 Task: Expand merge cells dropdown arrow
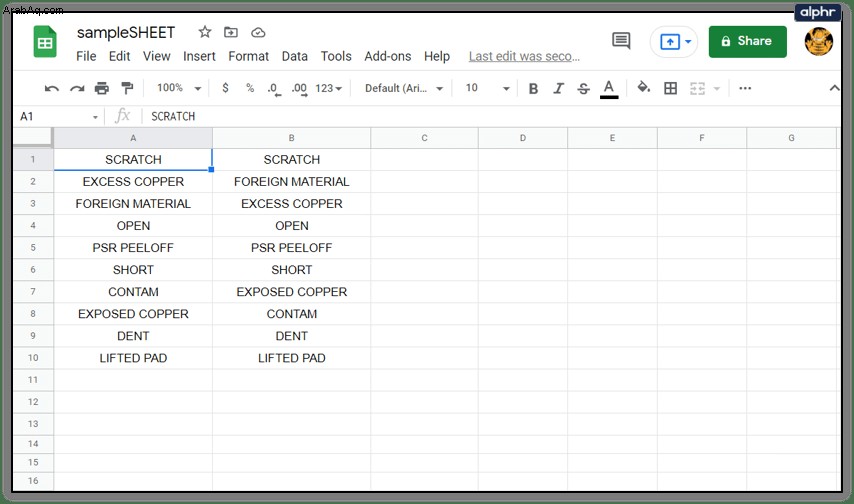[x=717, y=88]
